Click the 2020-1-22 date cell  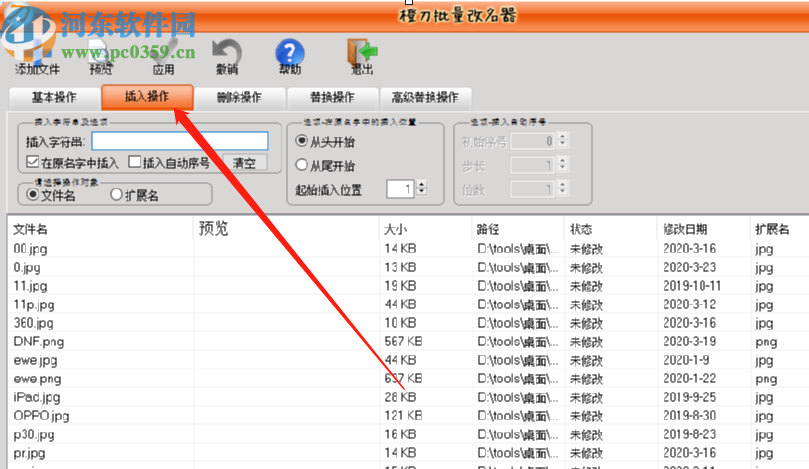pyautogui.click(x=690, y=379)
